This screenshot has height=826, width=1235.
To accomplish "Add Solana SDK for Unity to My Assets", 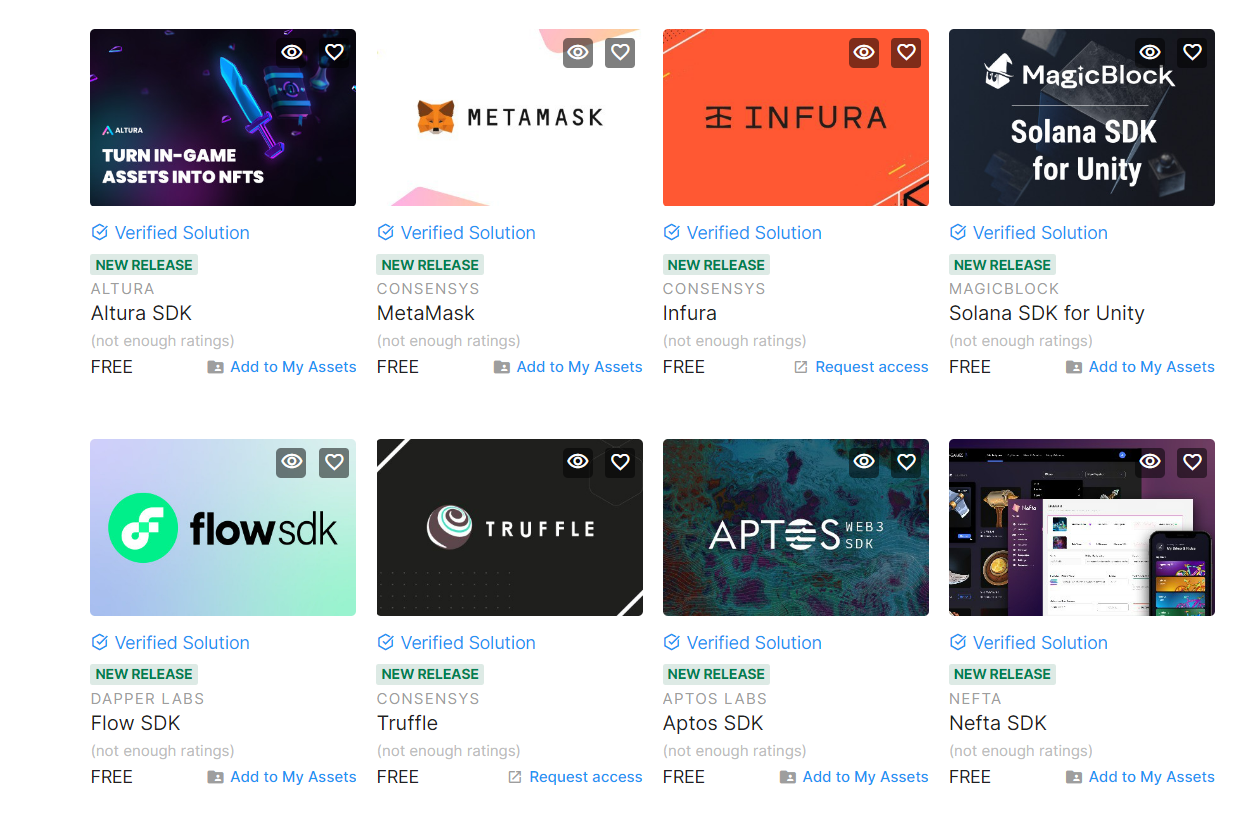I will click(1140, 367).
